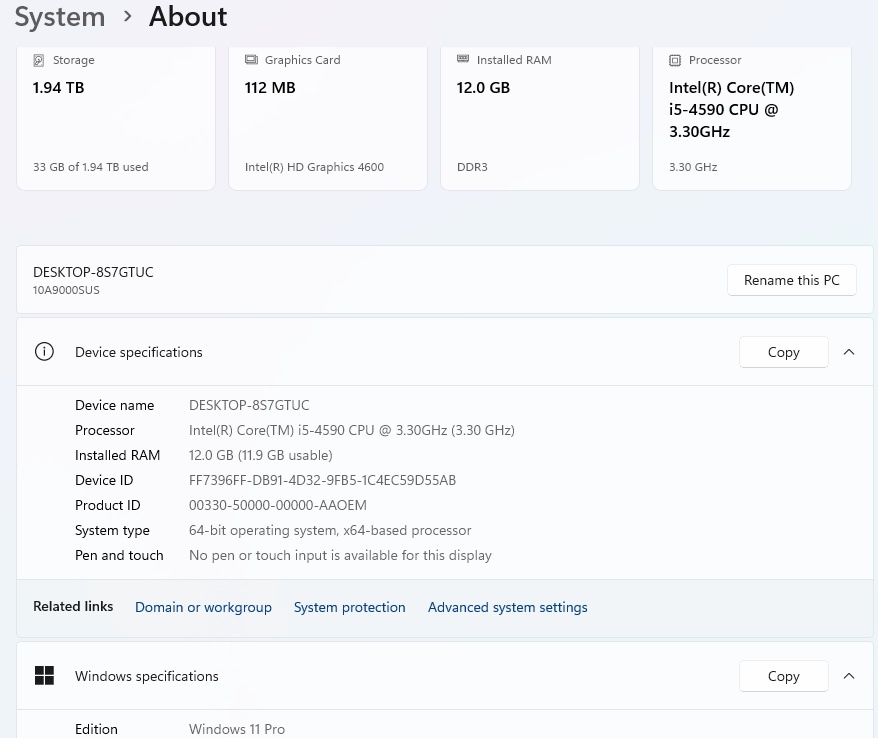Open Domain or workgroup link
The width and height of the screenshot is (881, 738).
pyautogui.click(x=203, y=607)
